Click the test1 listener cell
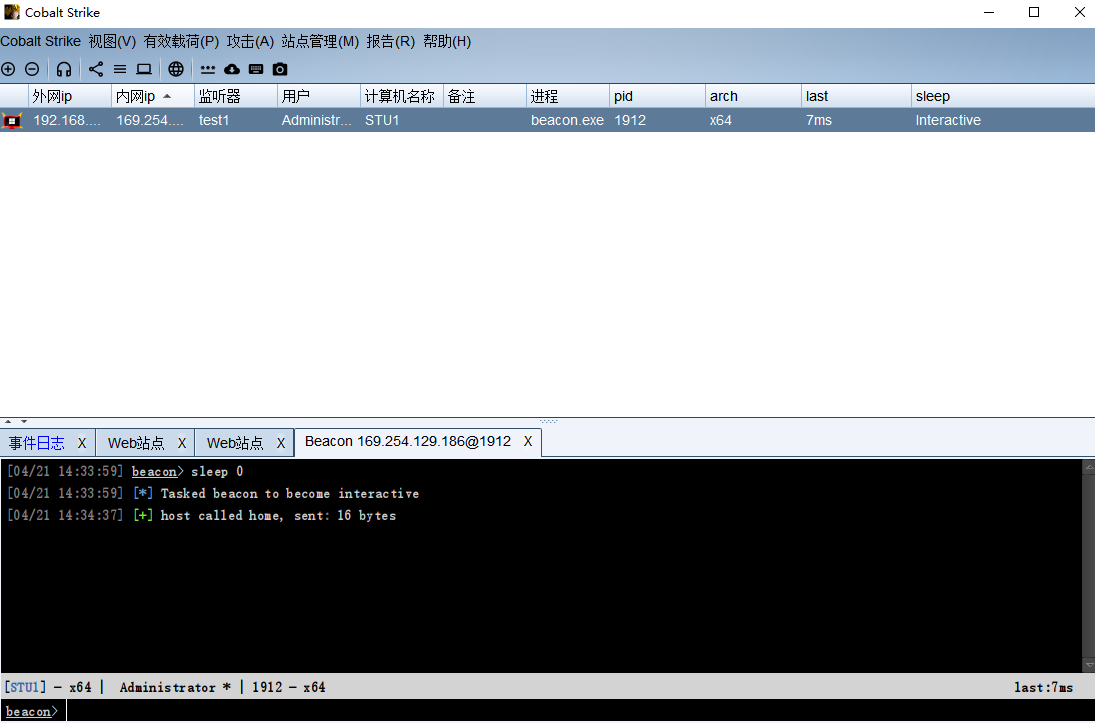The height and width of the screenshot is (723, 1095). (236, 120)
